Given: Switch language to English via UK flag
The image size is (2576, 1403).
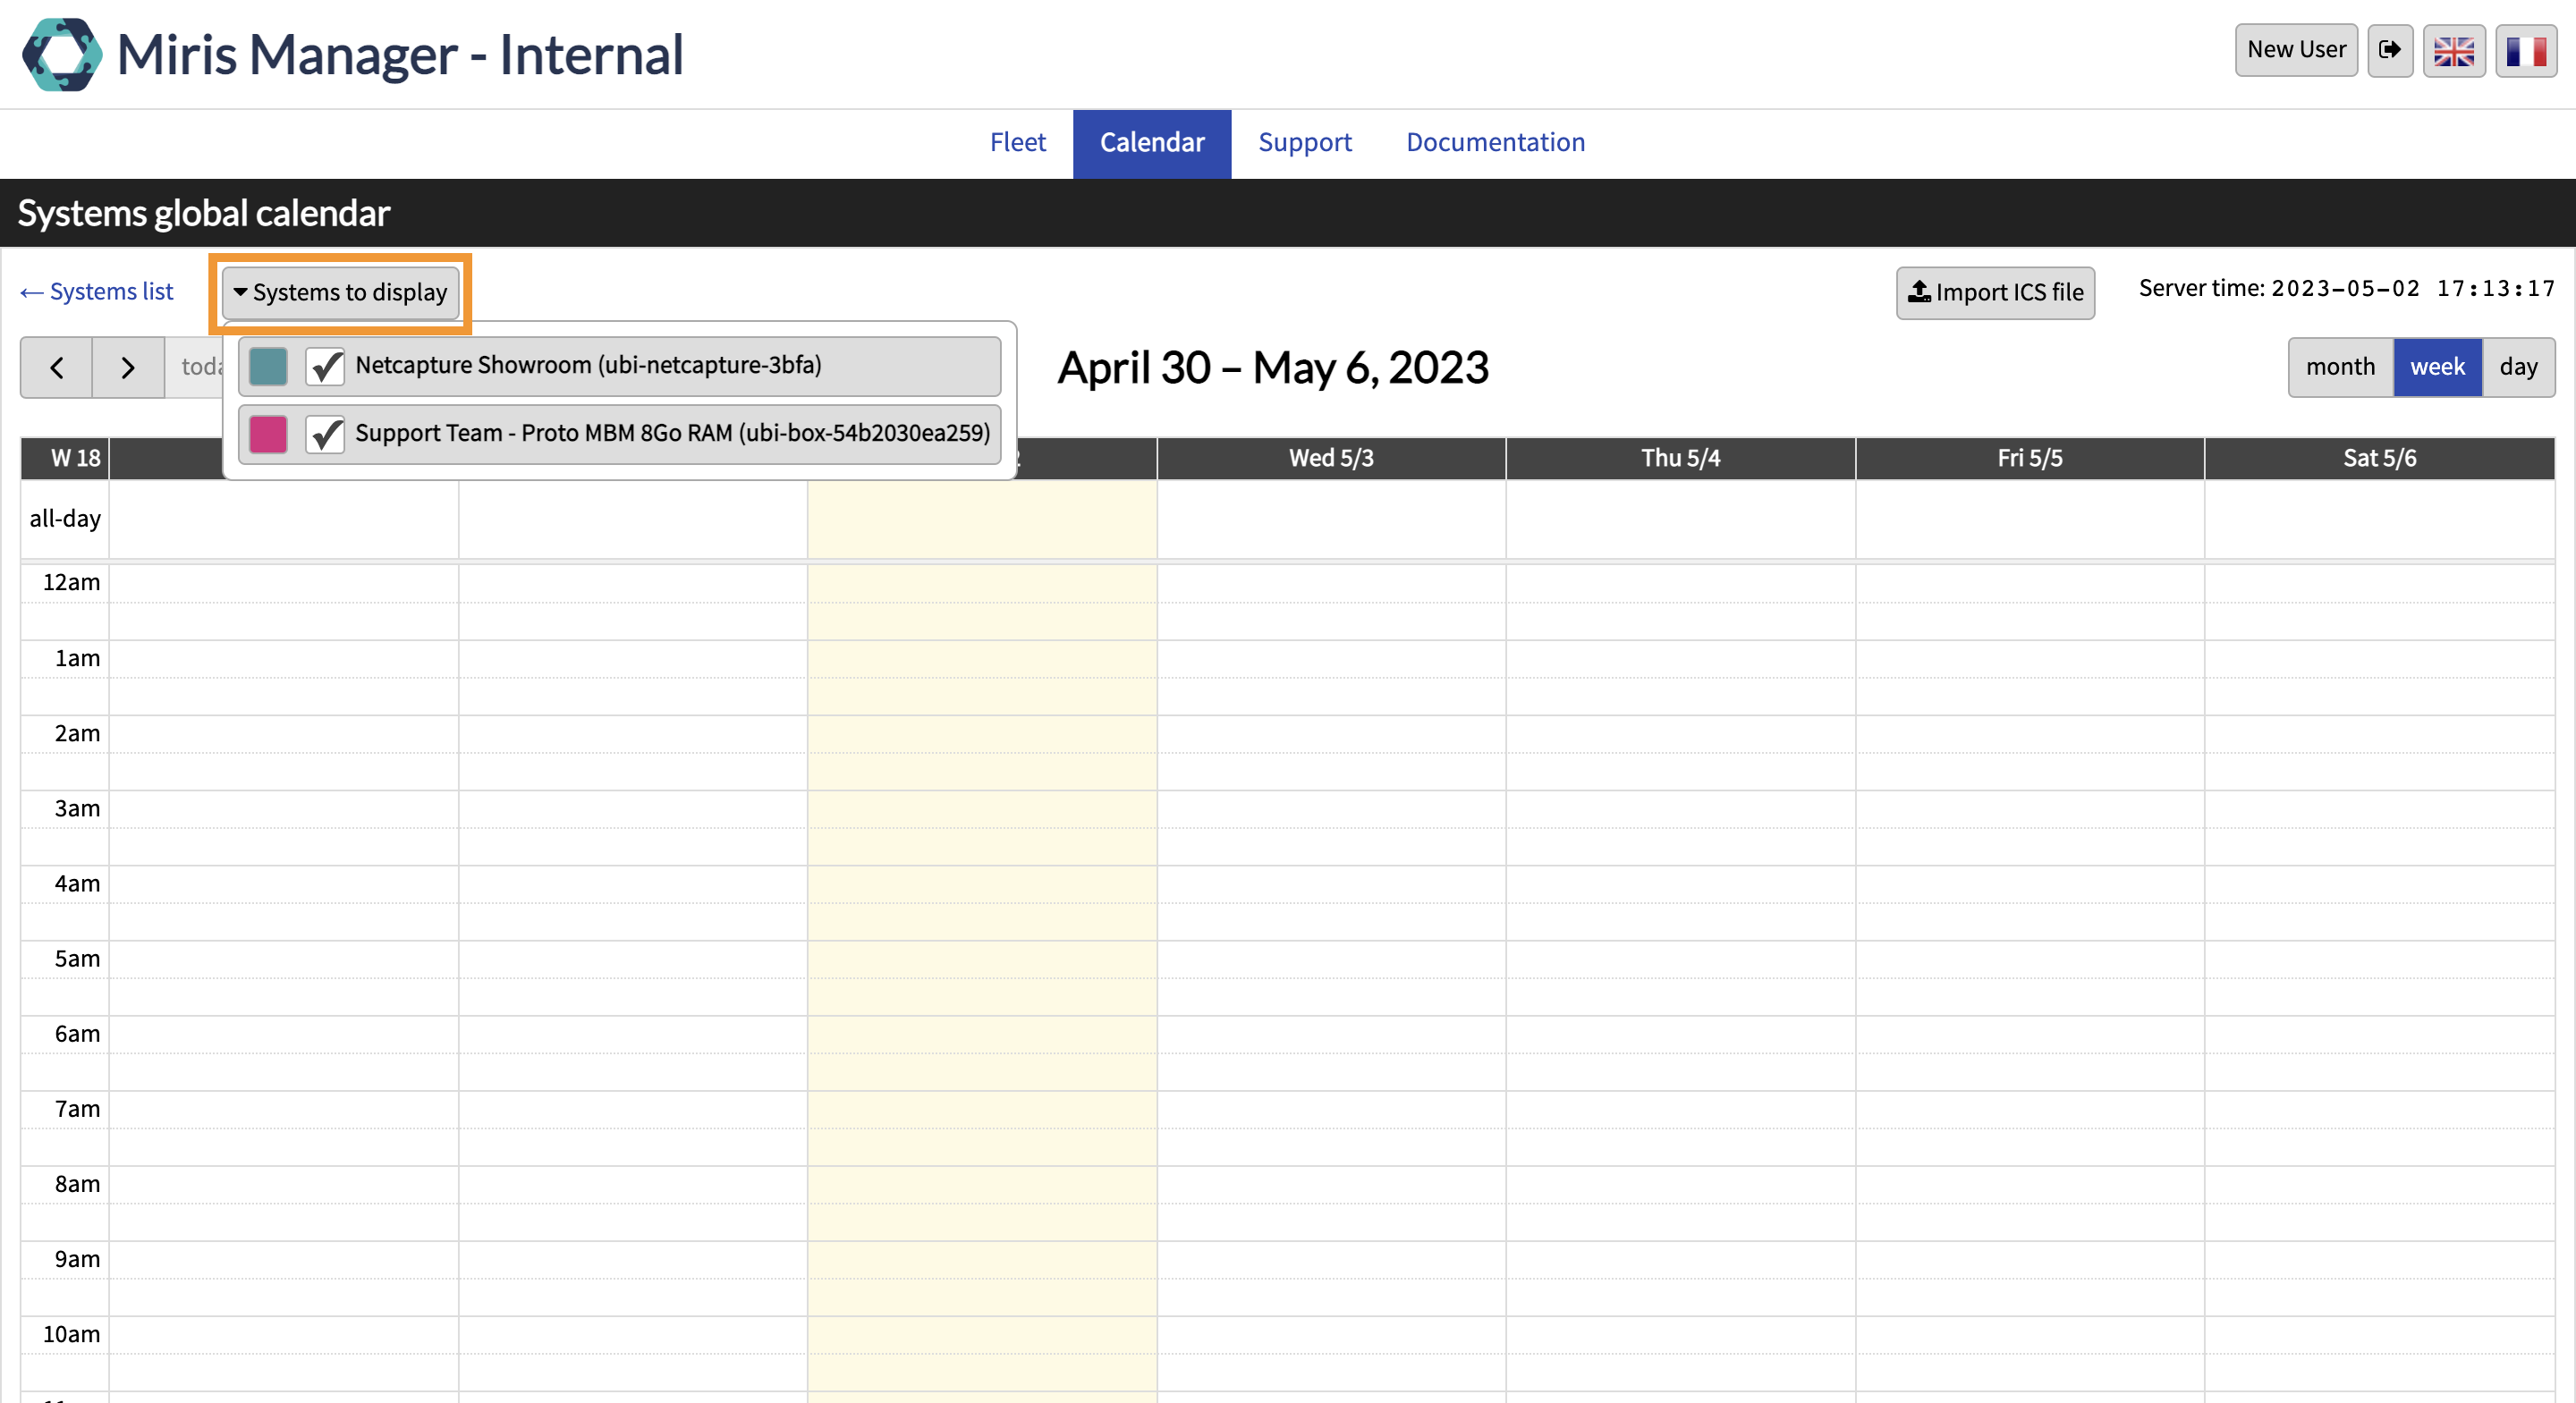Looking at the screenshot, I should (x=2454, y=50).
